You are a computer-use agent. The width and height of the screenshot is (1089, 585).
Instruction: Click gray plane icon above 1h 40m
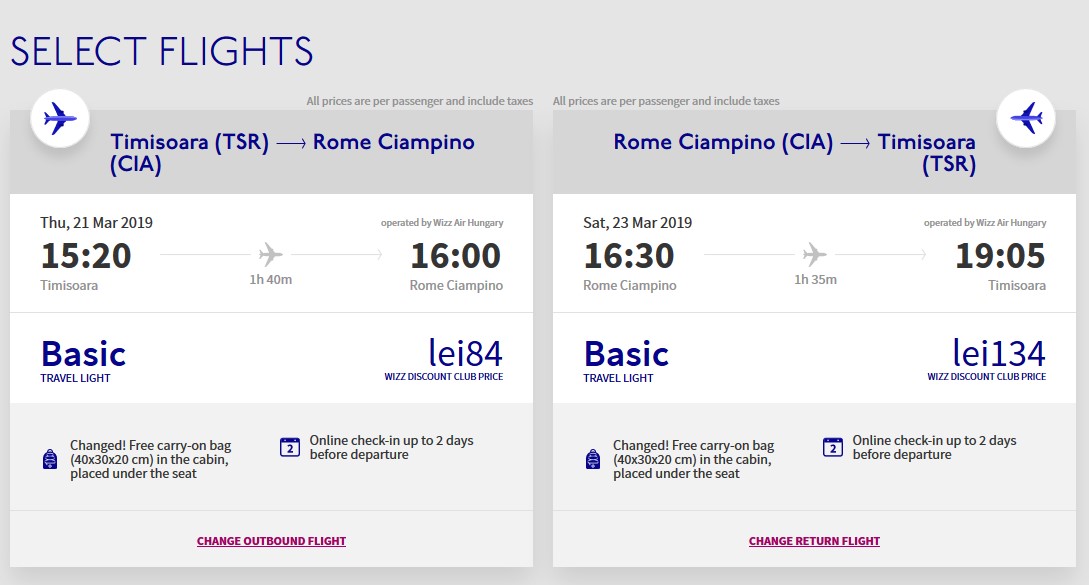coord(270,254)
